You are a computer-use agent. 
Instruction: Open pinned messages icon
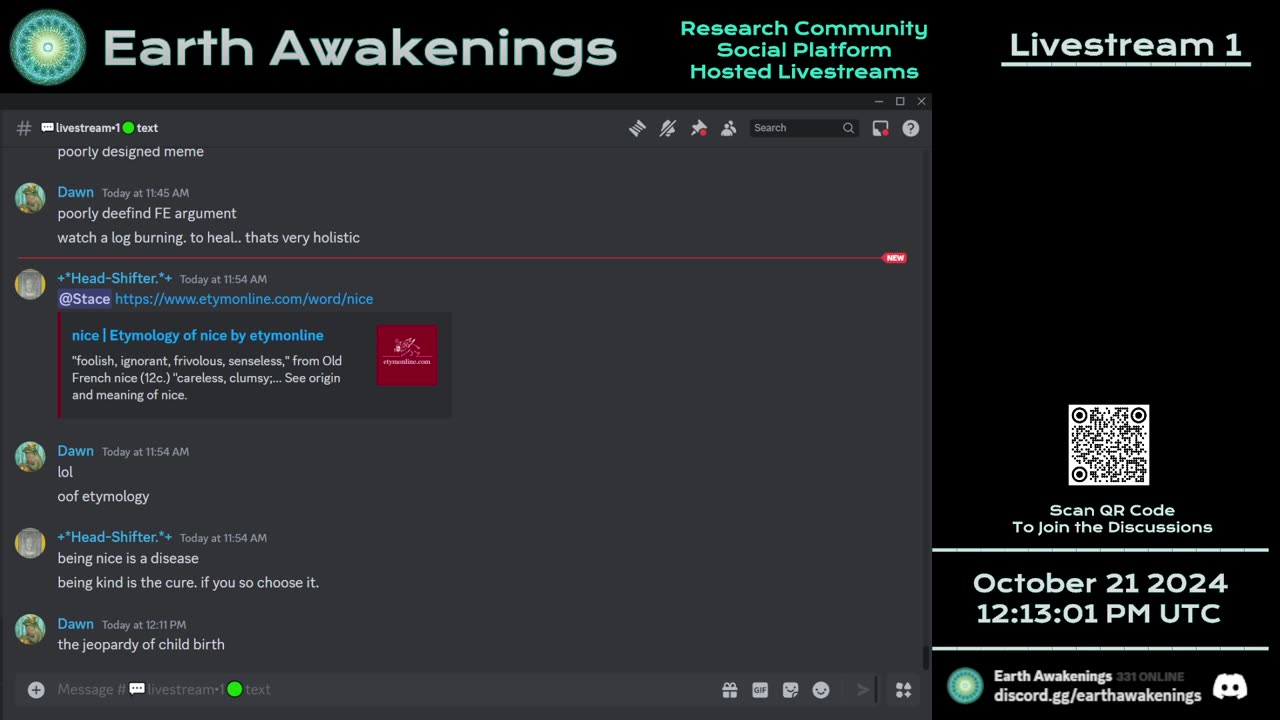pyautogui.click(x=699, y=128)
